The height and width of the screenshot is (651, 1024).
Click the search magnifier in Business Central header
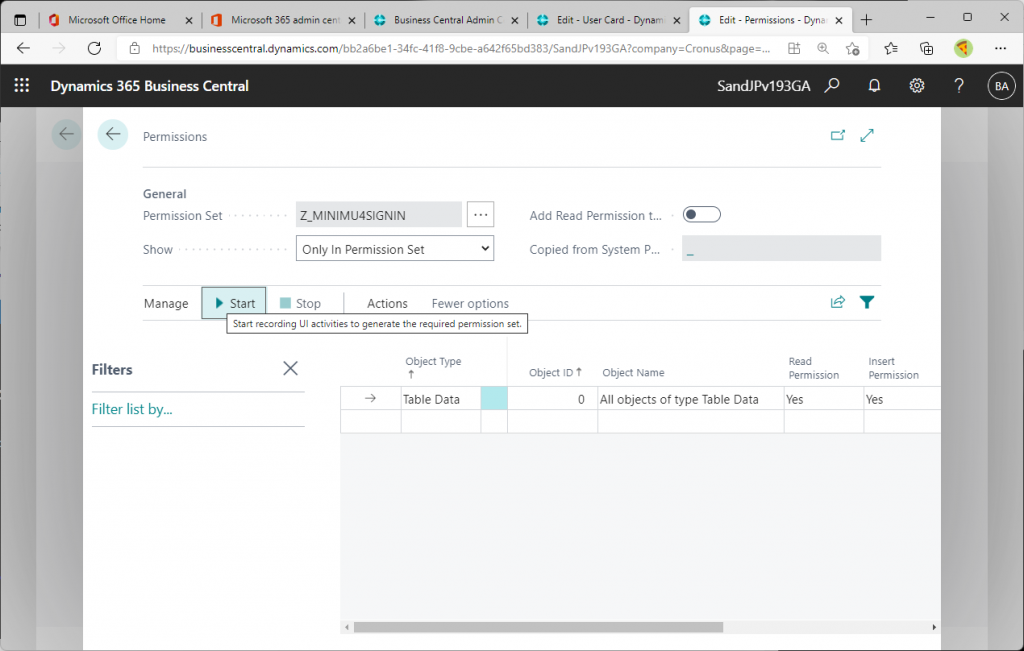click(x=832, y=86)
